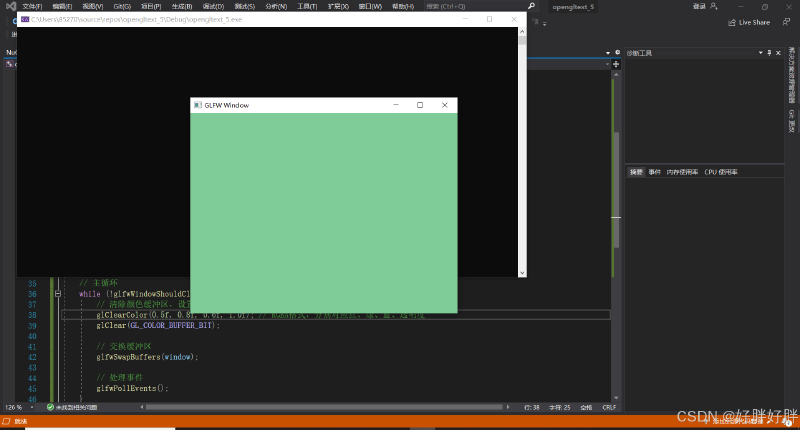Click the editor scroll down arrow
The image size is (800, 430).
coord(616,398)
